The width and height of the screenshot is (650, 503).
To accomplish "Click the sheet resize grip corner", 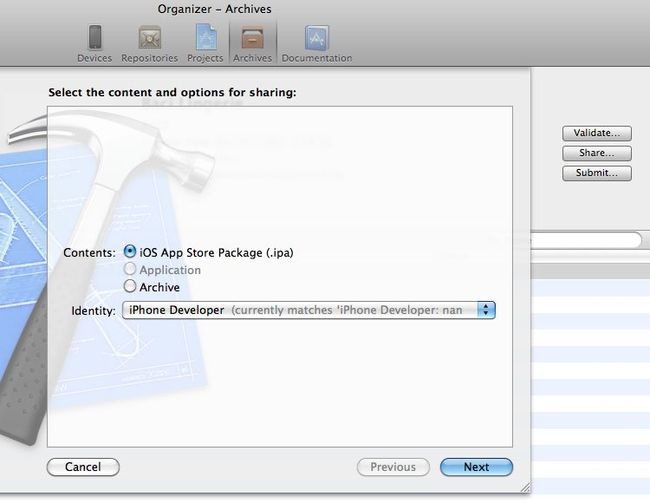I will pyautogui.click(x=525, y=487).
